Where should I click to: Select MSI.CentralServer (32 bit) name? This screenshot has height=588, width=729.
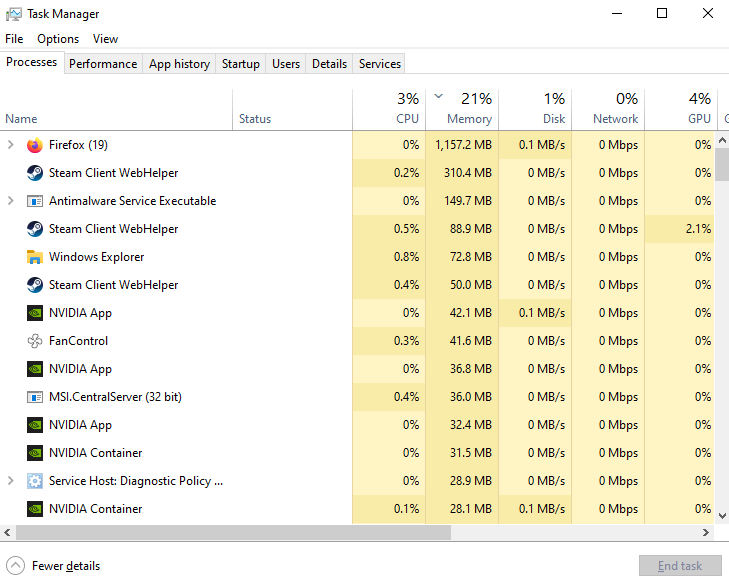(115, 396)
